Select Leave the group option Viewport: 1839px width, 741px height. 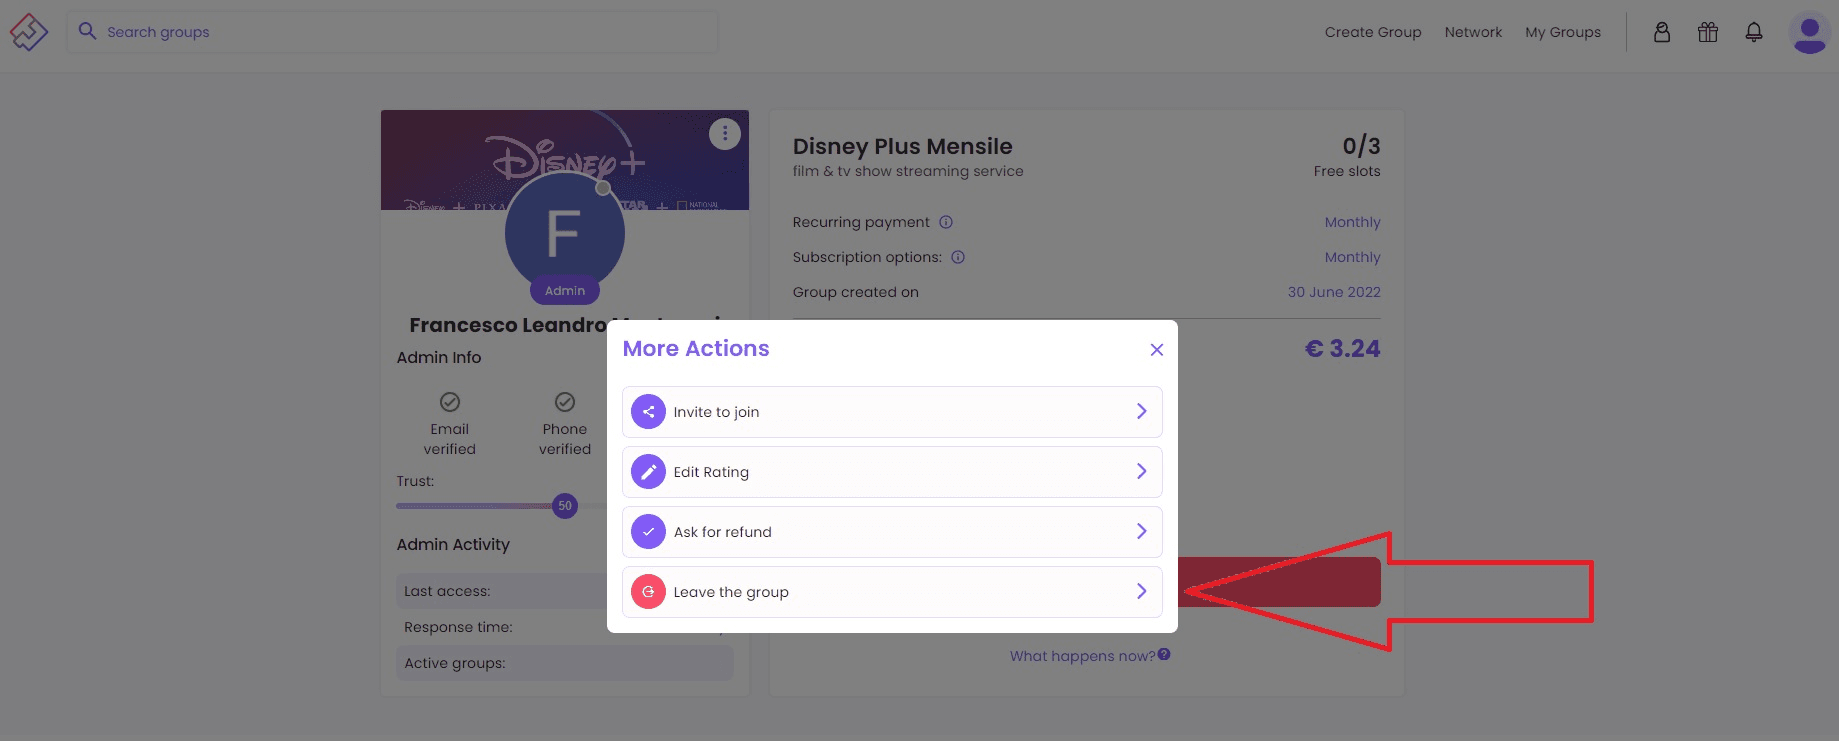(892, 592)
